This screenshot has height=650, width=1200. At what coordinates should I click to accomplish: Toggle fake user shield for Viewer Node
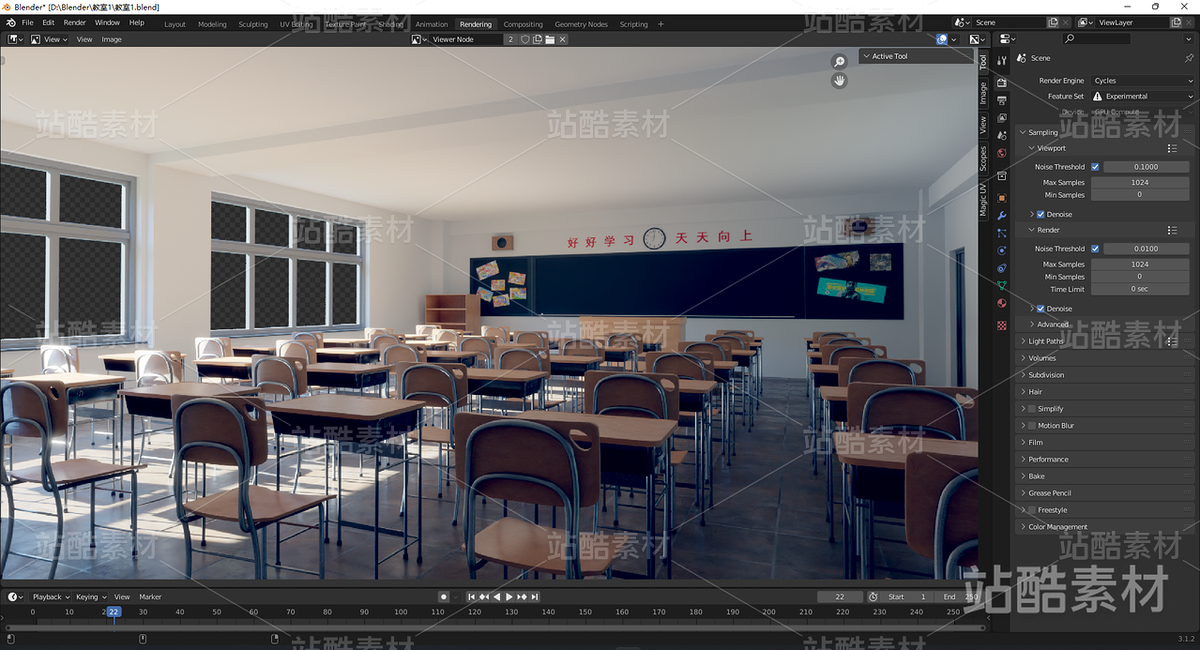tap(524, 39)
